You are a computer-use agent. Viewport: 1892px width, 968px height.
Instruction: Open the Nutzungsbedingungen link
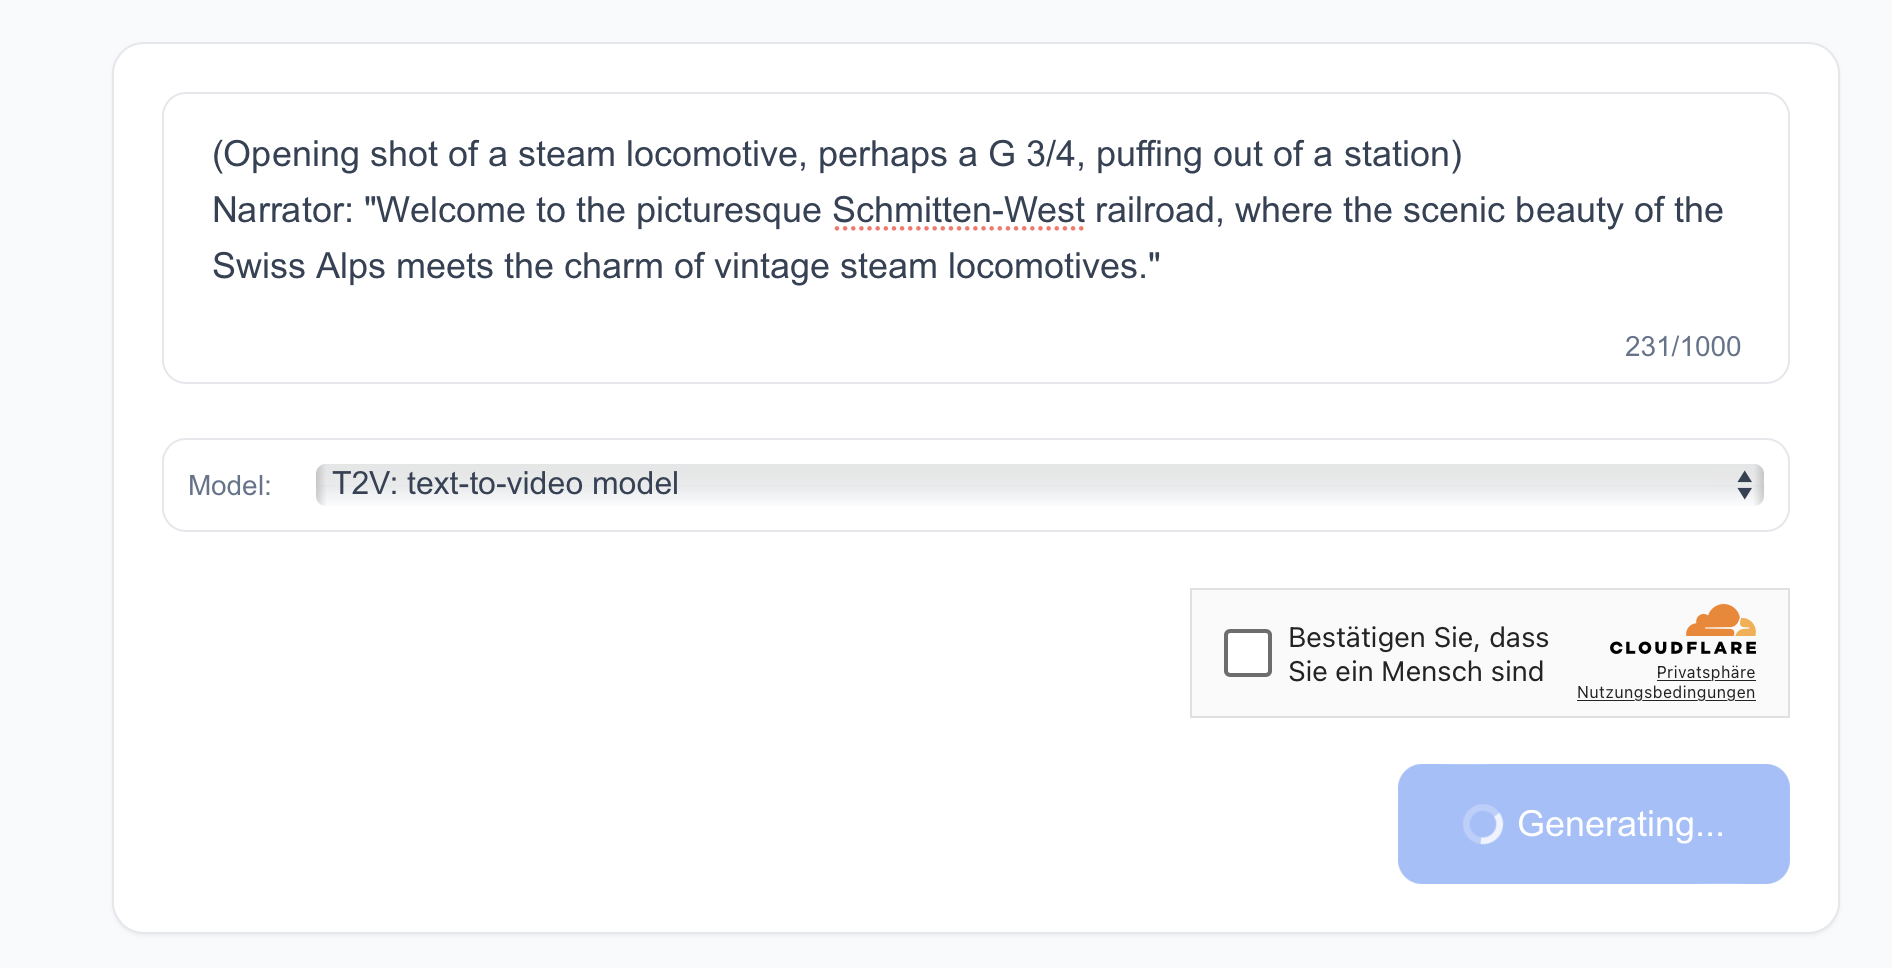pos(1666,692)
